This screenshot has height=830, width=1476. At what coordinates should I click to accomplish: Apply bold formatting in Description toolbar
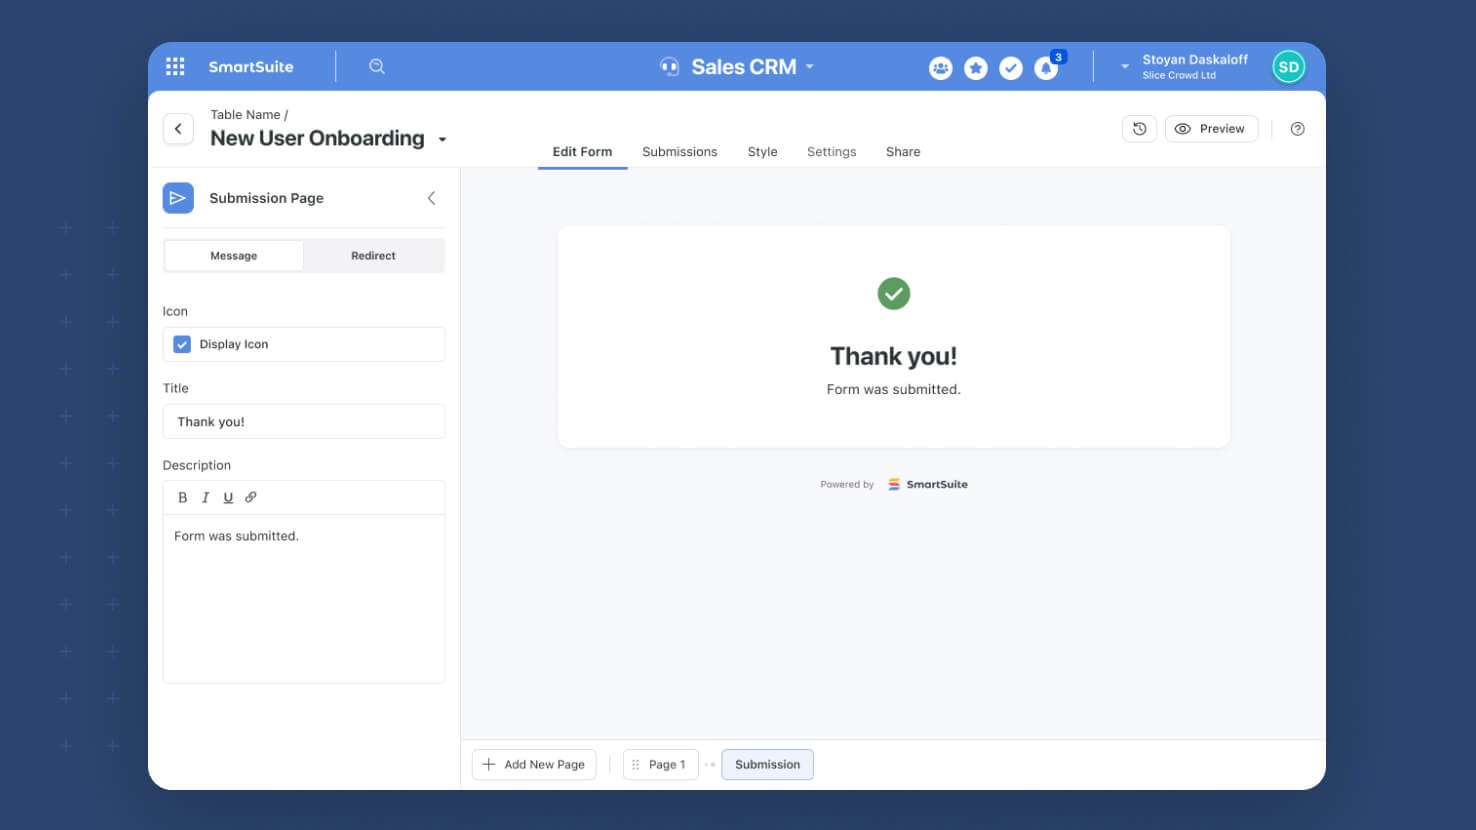coord(182,497)
